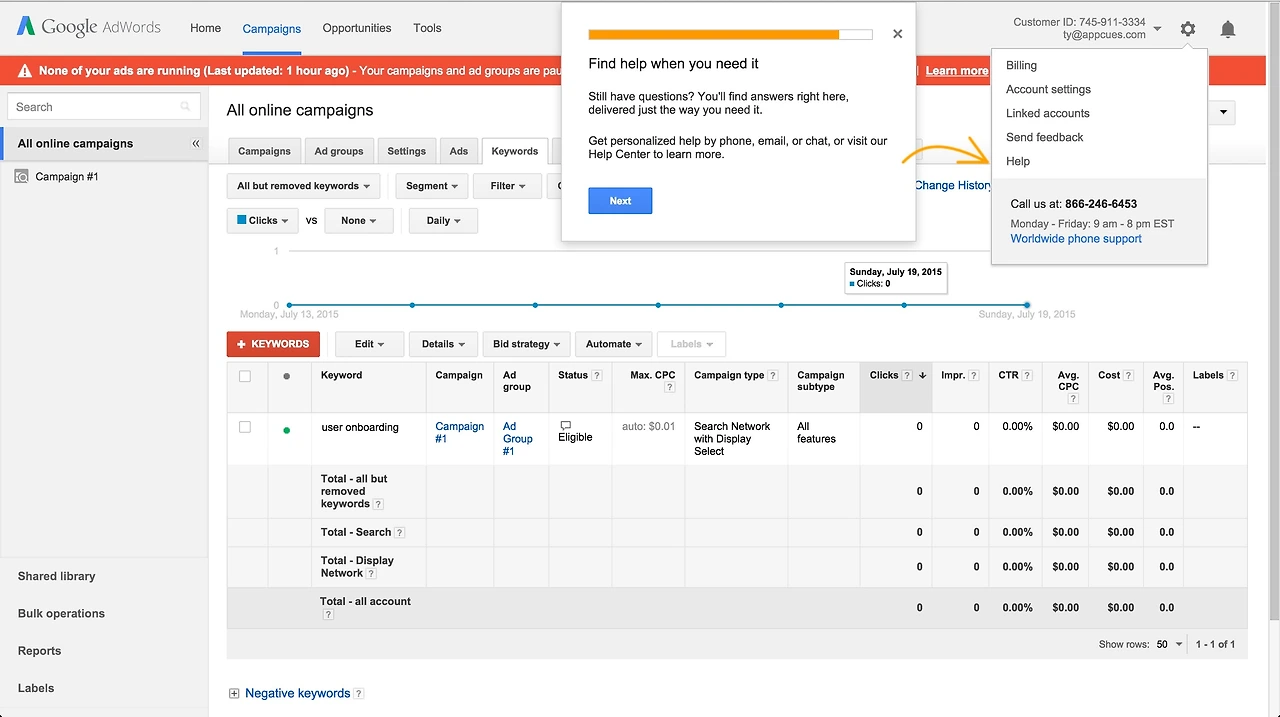
Task: Select Account settings from the gear menu
Action: point(1048,89)
